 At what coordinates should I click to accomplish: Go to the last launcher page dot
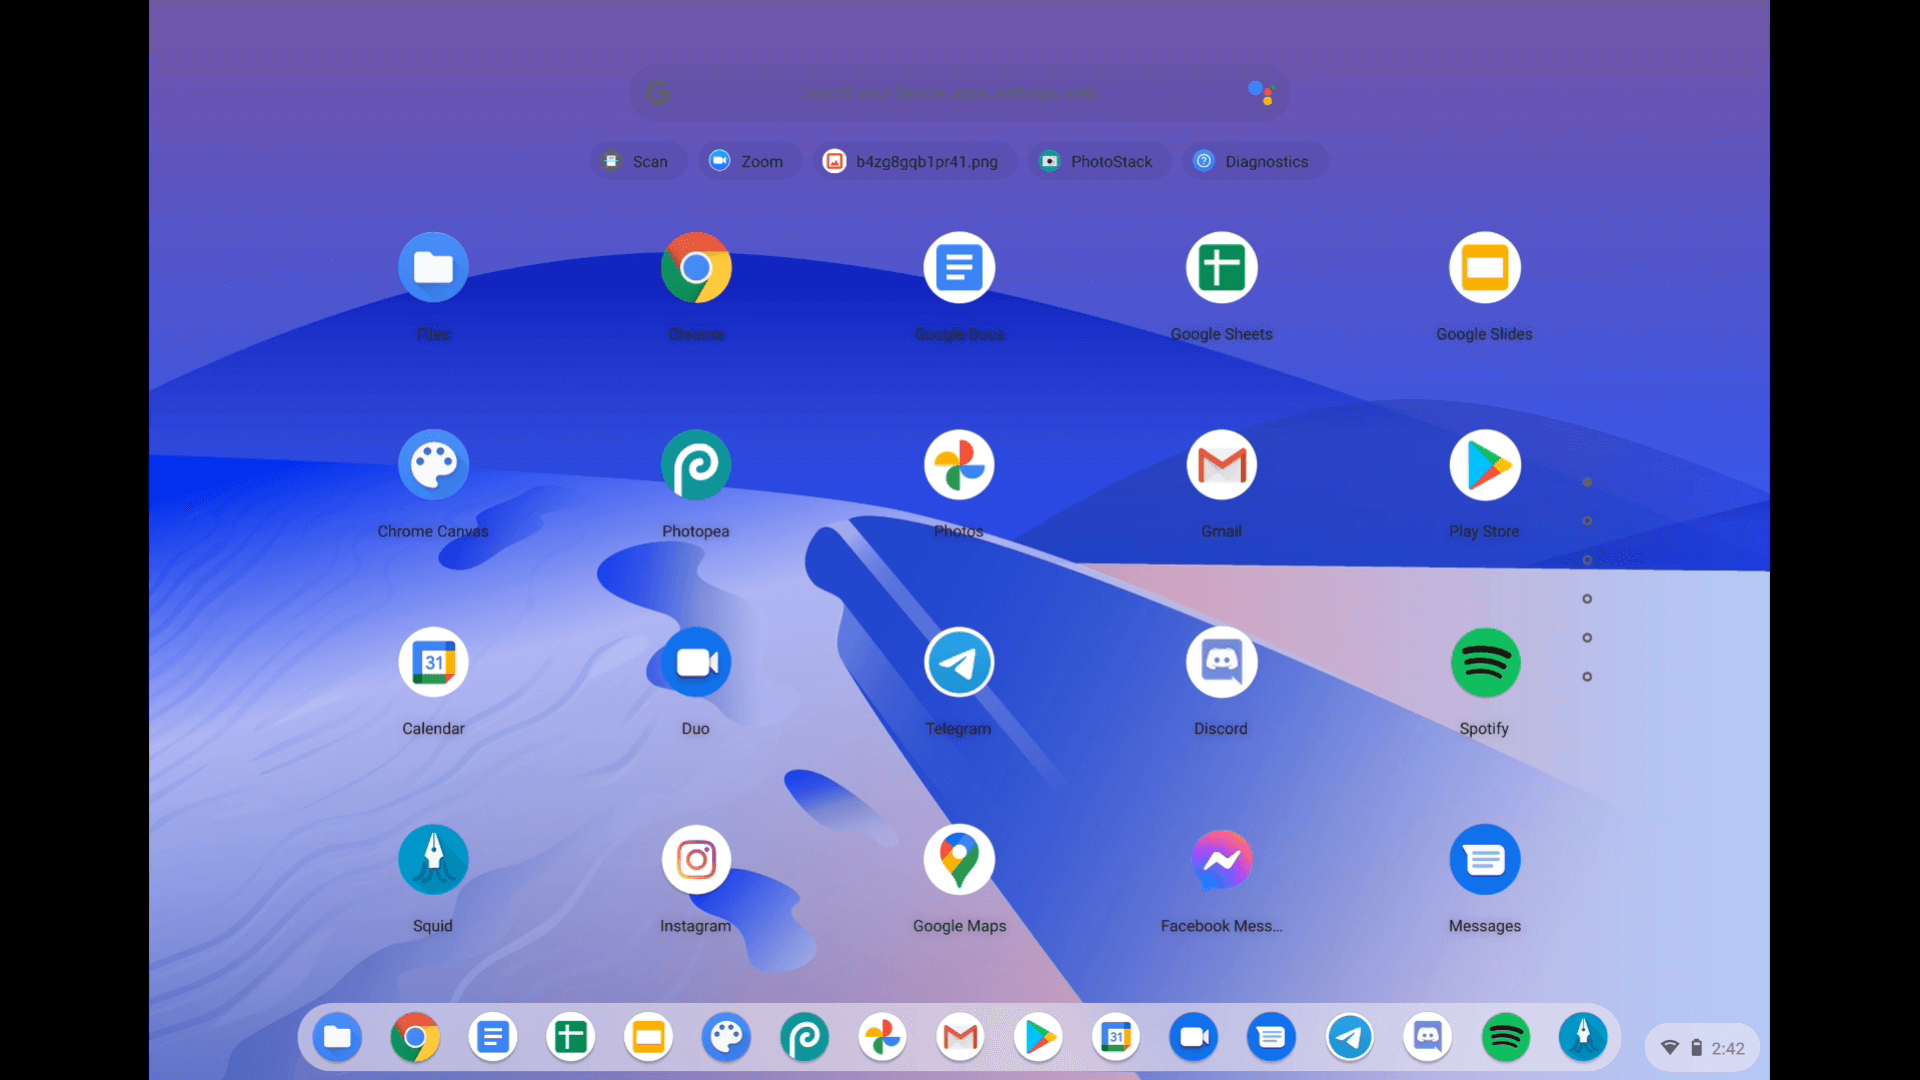pyautogui.click(x=1587, y=677)
